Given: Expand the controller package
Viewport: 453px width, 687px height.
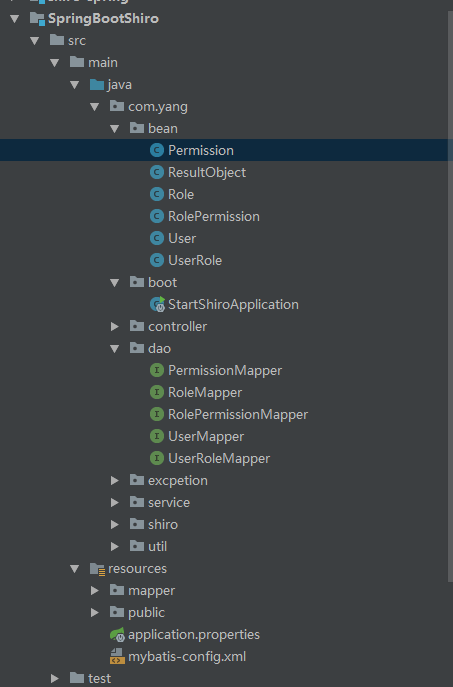Looking at the screenshot, I should (x=115, y=326).
